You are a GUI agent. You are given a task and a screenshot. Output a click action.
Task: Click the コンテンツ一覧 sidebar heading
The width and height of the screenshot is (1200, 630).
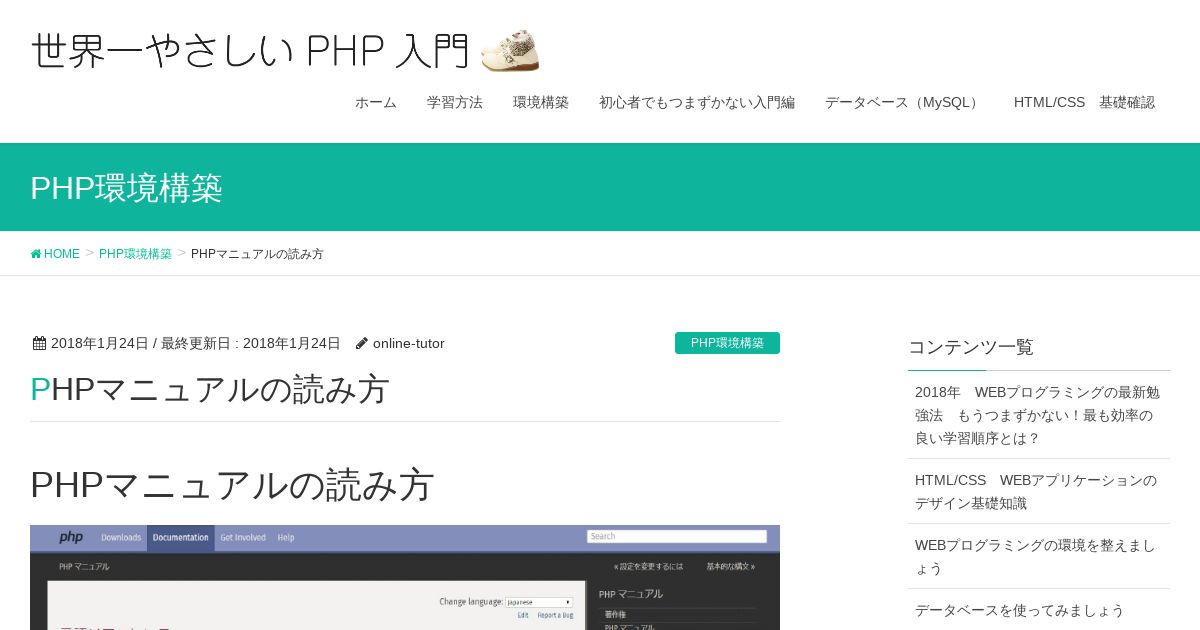971,347
